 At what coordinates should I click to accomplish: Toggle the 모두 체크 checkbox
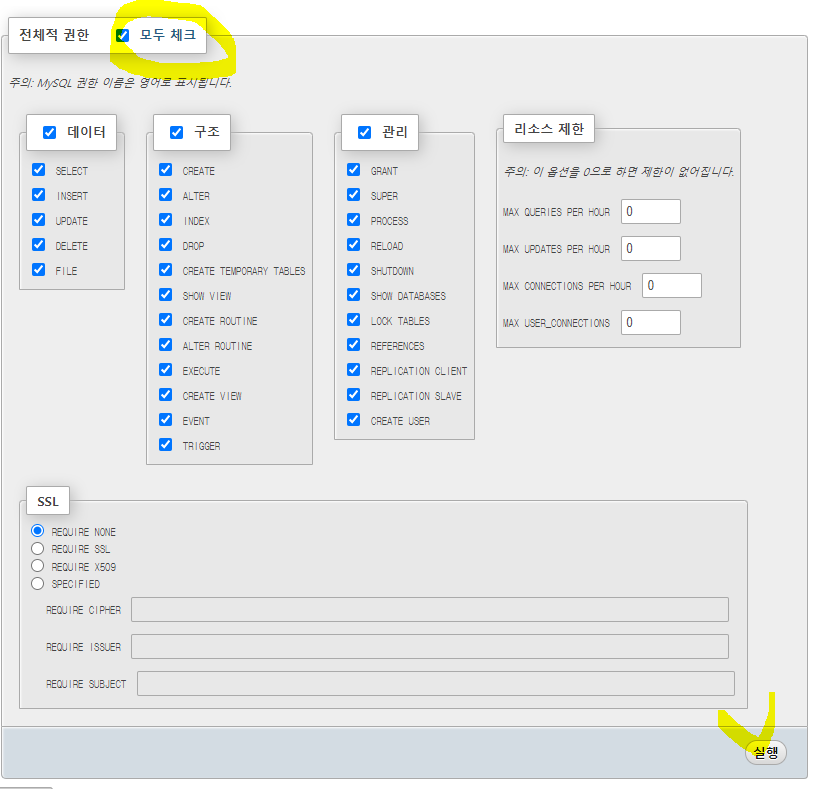123,35
